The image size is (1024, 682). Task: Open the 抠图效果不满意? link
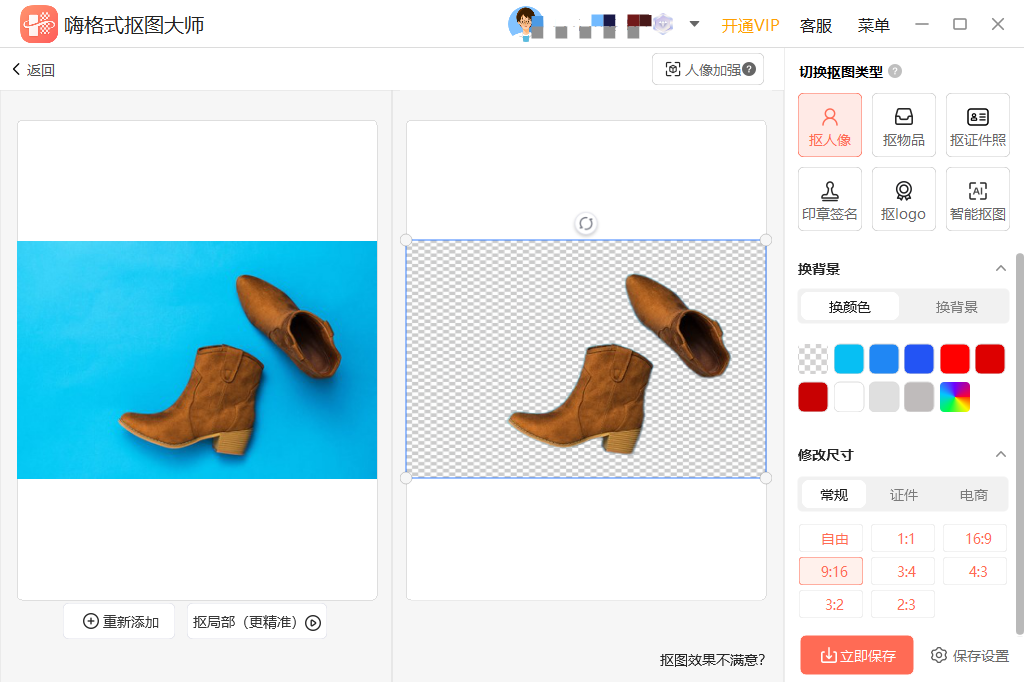[712, 660]
